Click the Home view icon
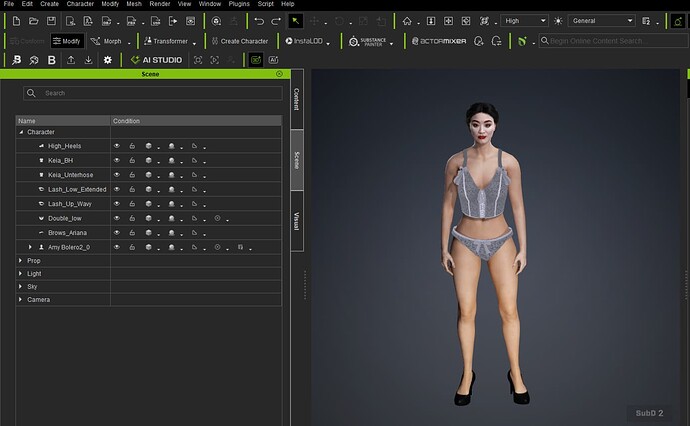The height and width of the screenshot is (426, 690). point(407,21)
